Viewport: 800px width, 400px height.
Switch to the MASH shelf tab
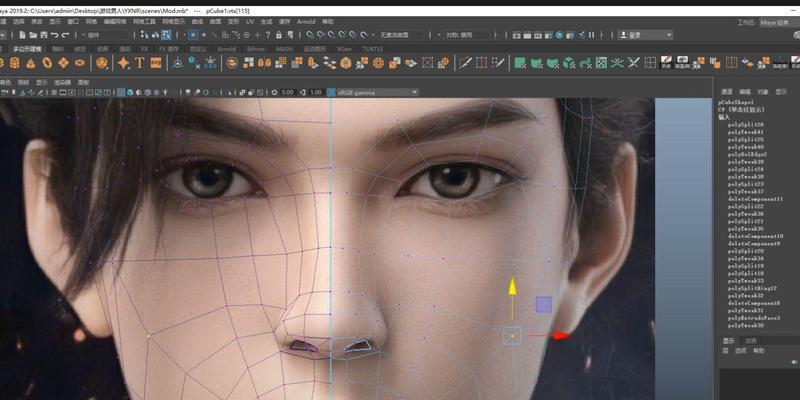pyautogui.click(x=284, y=49)
